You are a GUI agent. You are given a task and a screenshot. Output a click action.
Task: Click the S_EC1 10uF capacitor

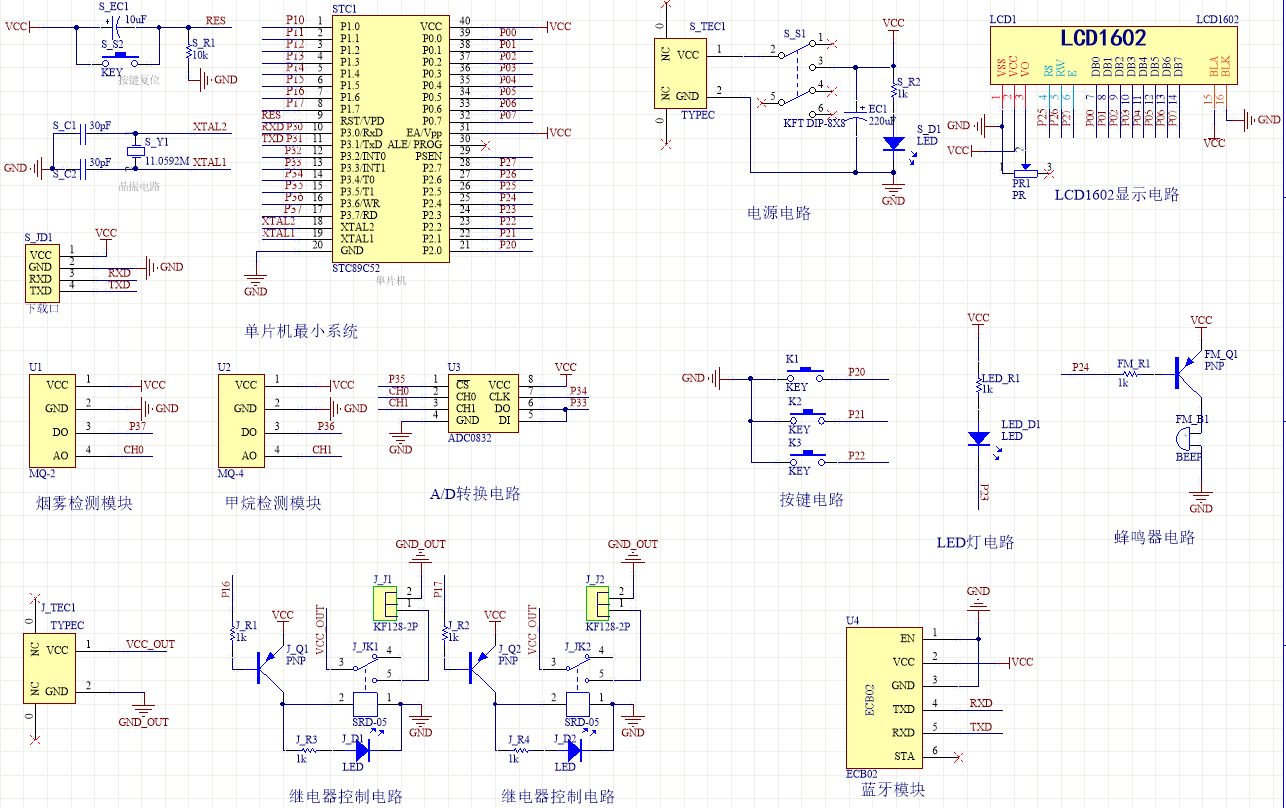tap(114, 27)
